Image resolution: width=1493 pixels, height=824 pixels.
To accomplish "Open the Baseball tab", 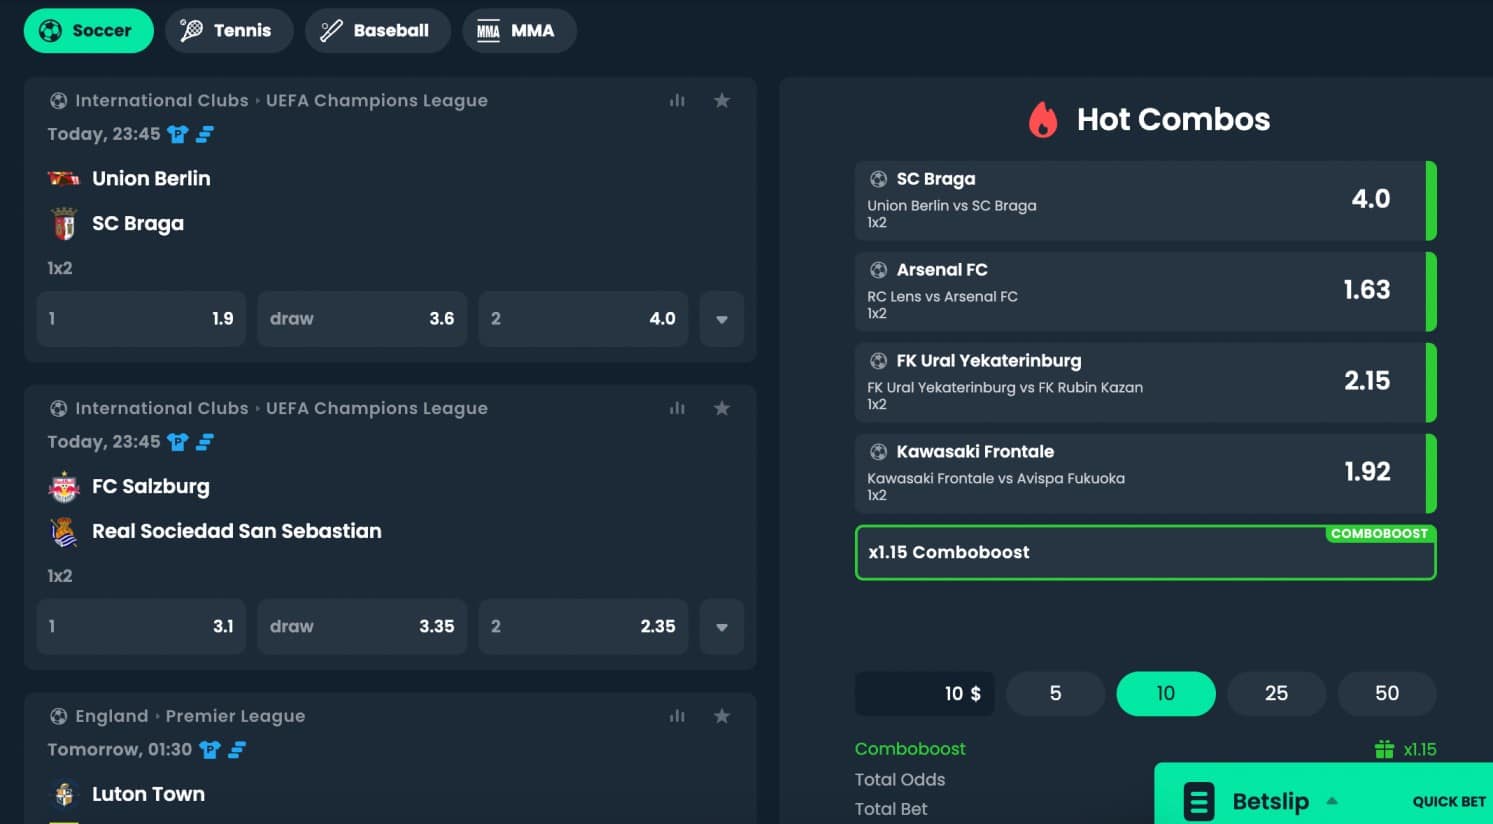I will 378,31.
